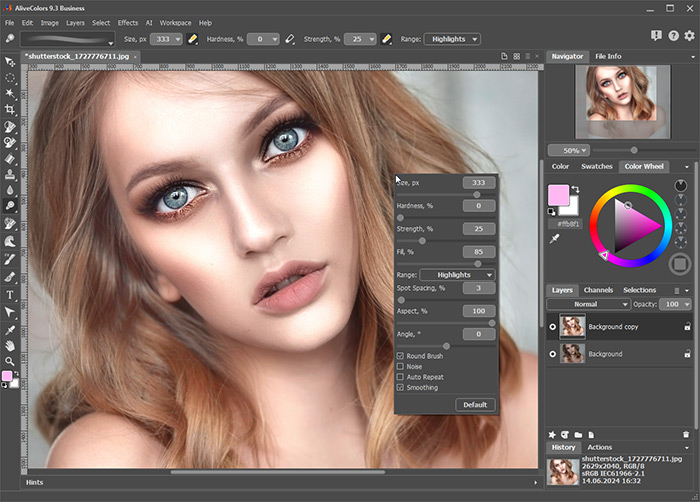The height and width of the screenshot is (502, 700).
Task: Expand the Hints bar arrow
Action: (x=535, y=482)
